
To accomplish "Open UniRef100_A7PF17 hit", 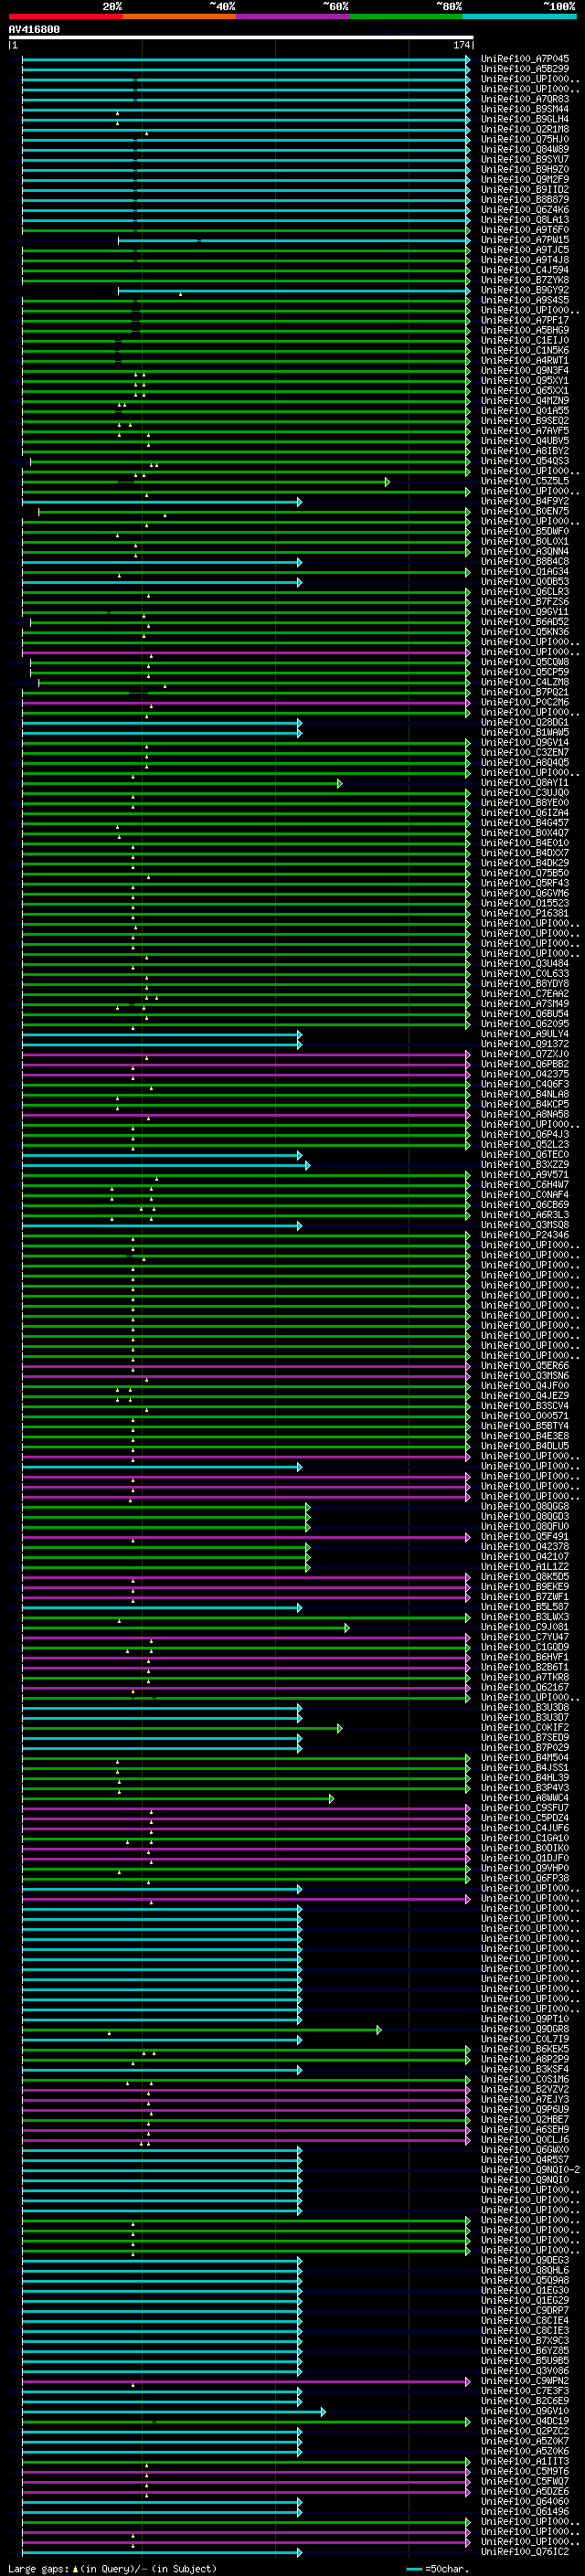I will coord(525,320).
